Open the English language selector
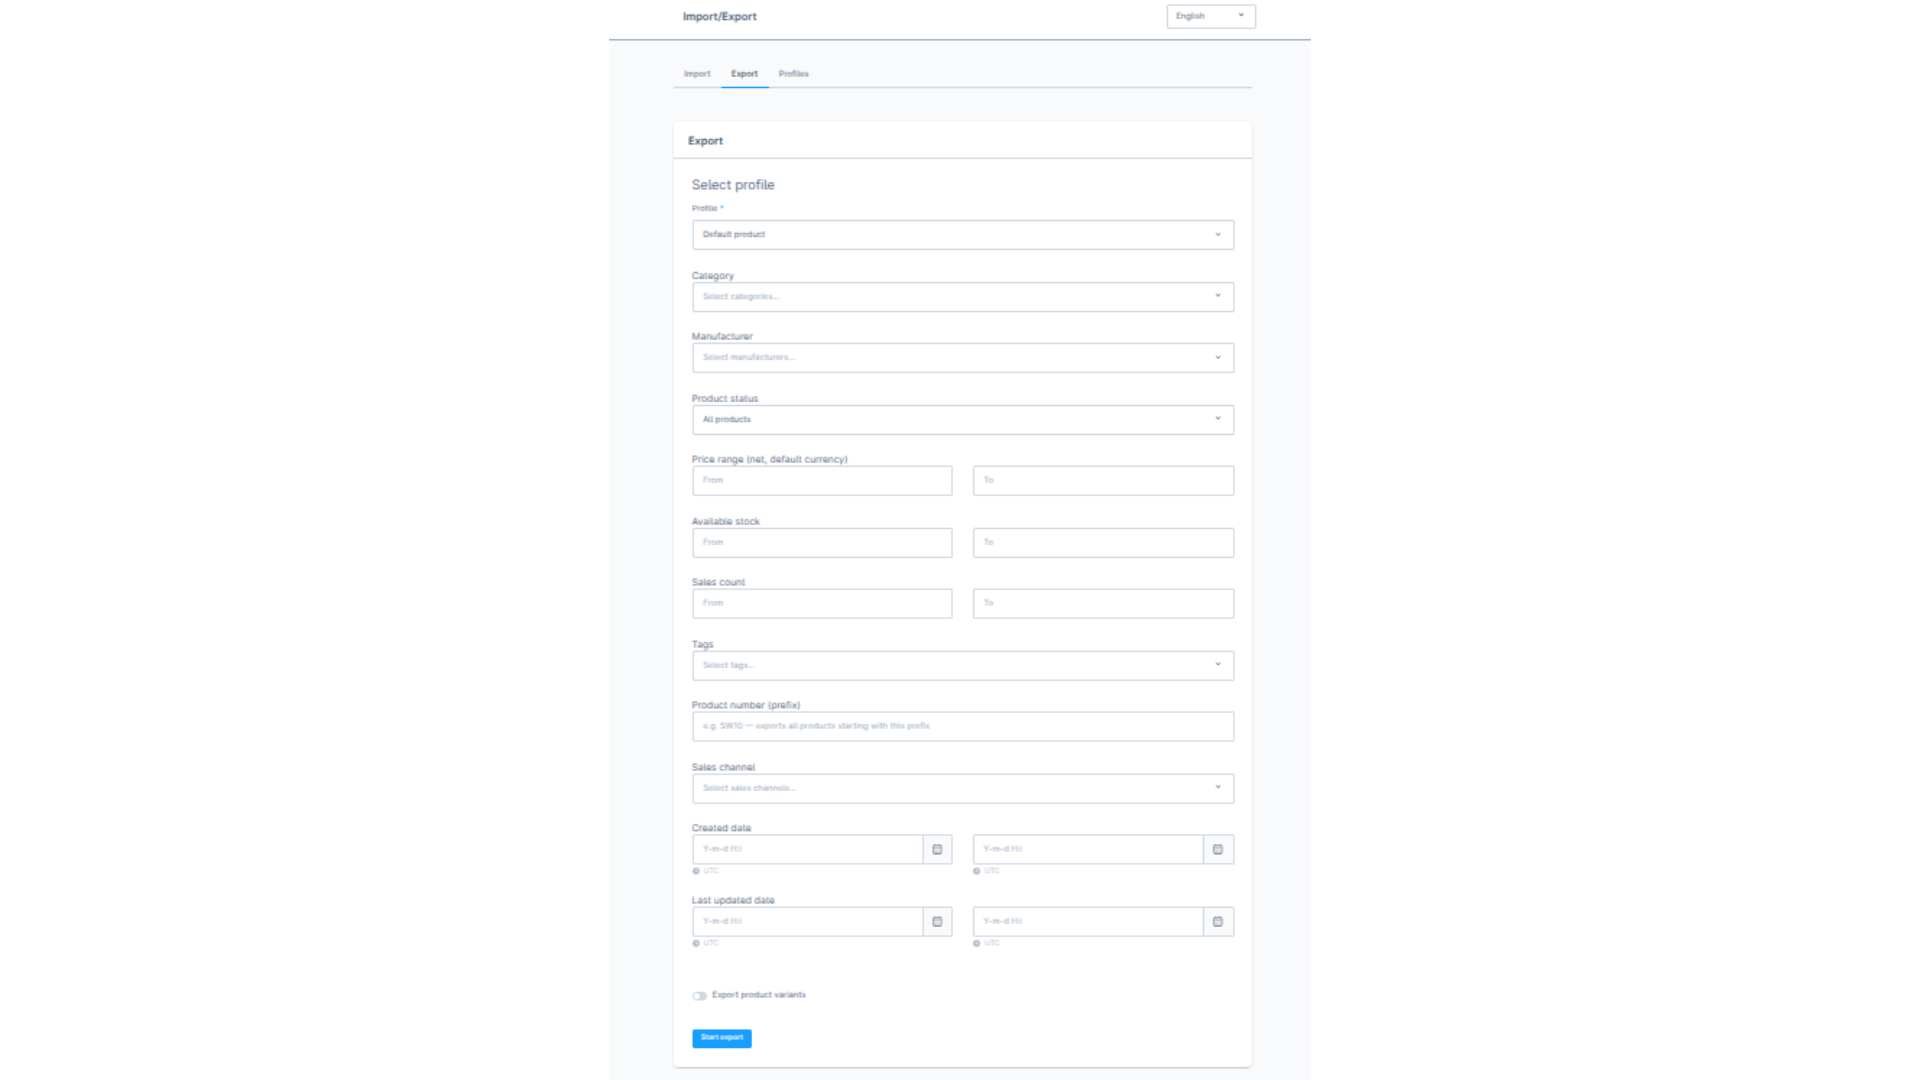The width and height of the screenshot is (1920, 1080). pyautogui.click(x=1210, y=16)
